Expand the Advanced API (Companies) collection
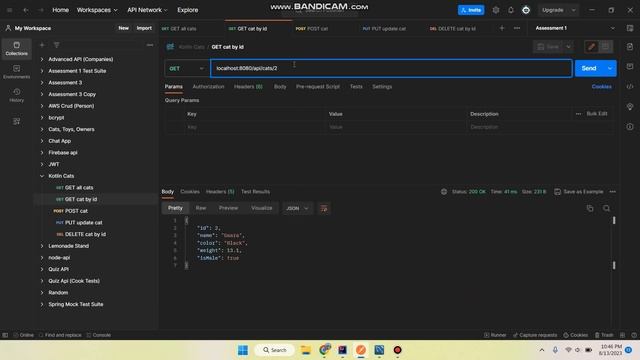Image resolution: width=640 pixels, height=360 pixels. [42, 59]
